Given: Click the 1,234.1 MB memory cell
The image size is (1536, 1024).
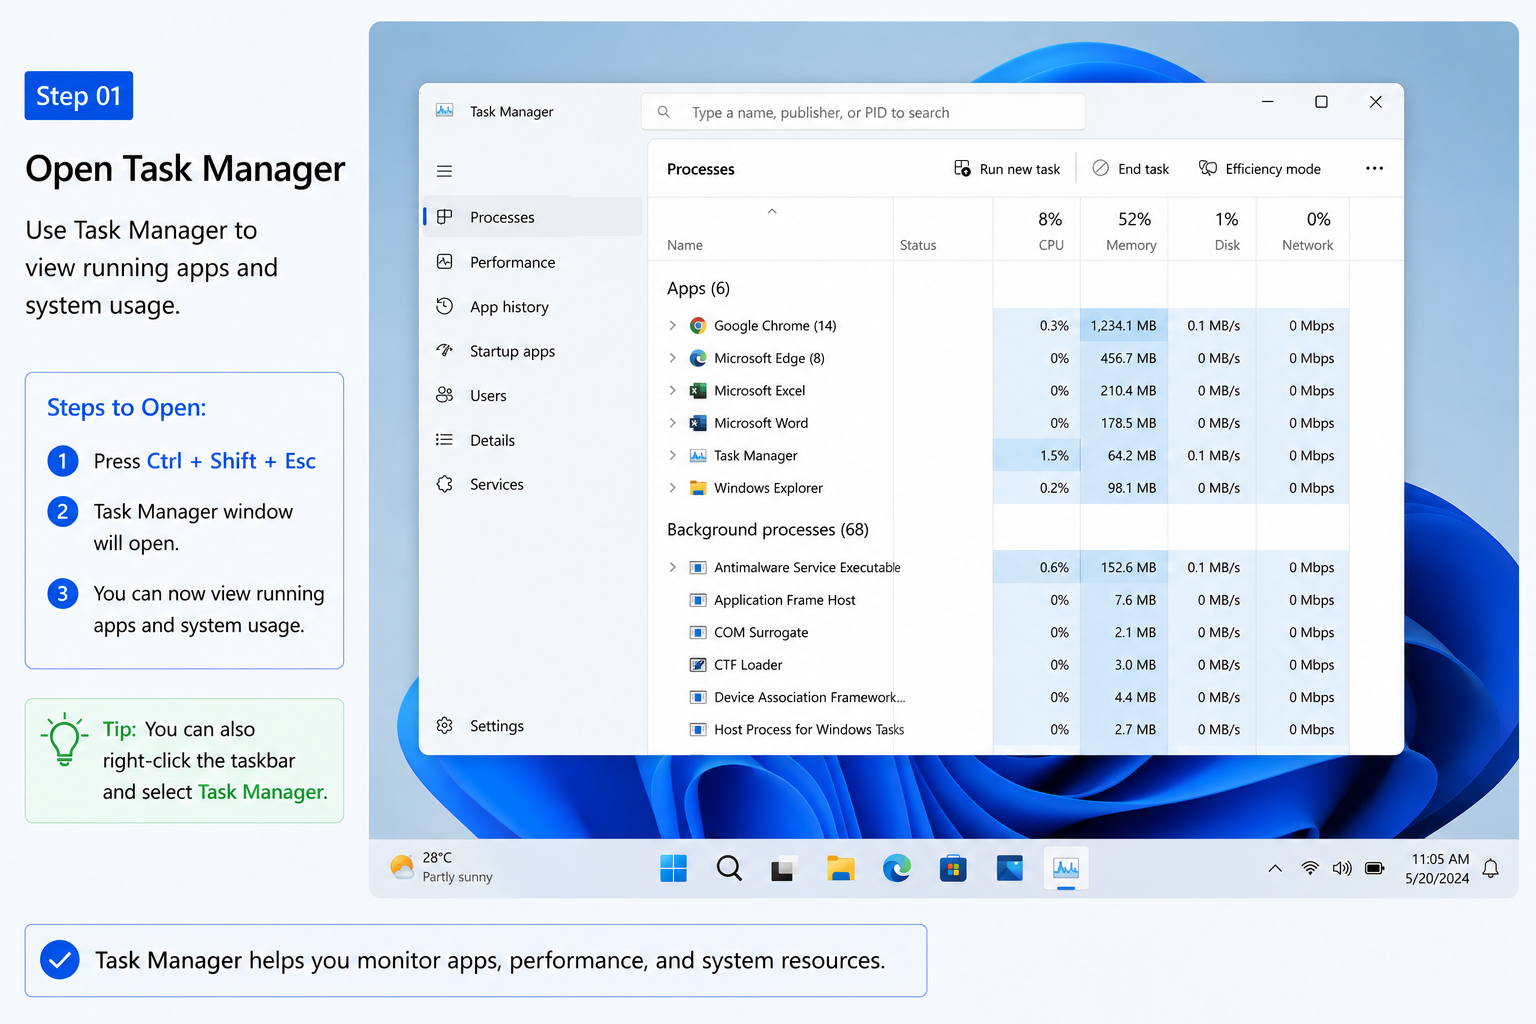Looking at the screenshot, I should (1124, 326).
